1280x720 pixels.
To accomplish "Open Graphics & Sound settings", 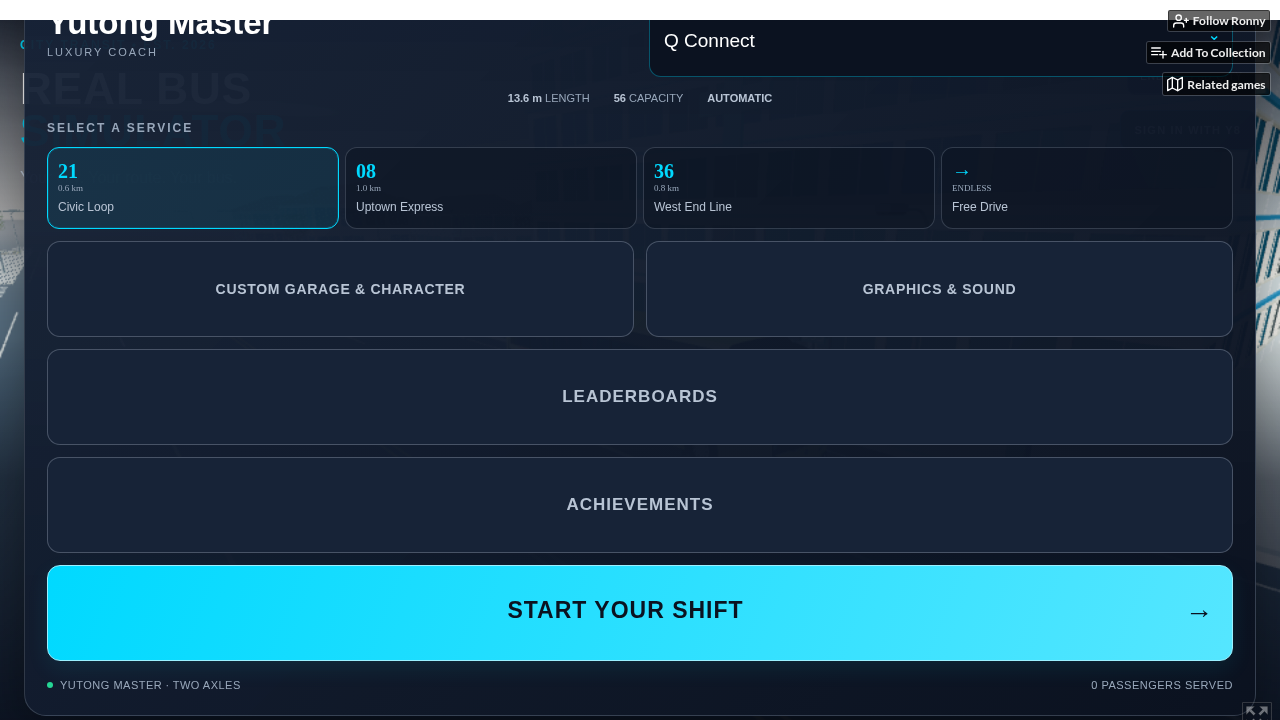I will tap(939, 289).
